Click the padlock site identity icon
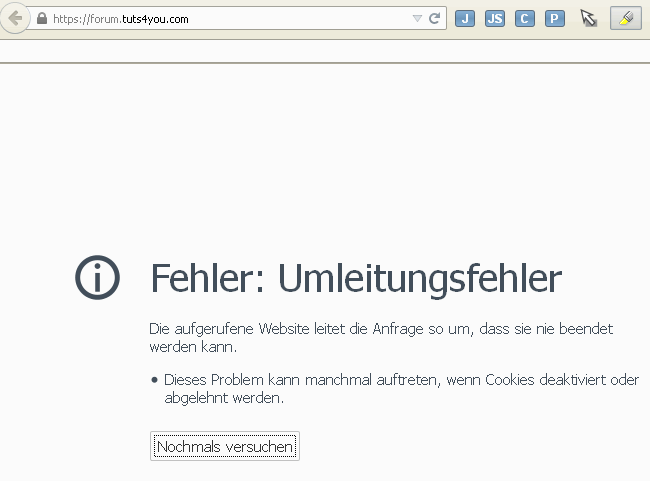 [41, 19]
